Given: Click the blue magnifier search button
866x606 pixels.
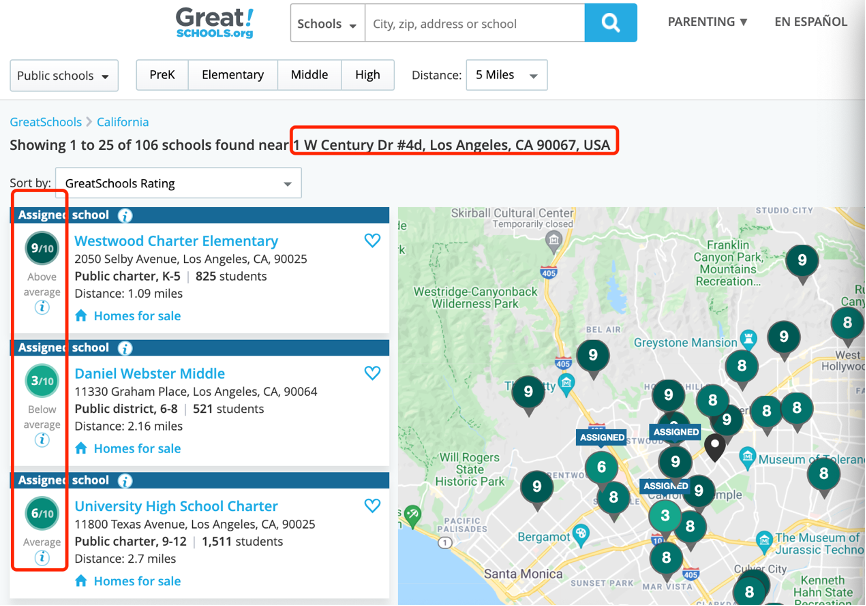Looking at the screenshot, I should pyautogui.click(x=610, y=23).
